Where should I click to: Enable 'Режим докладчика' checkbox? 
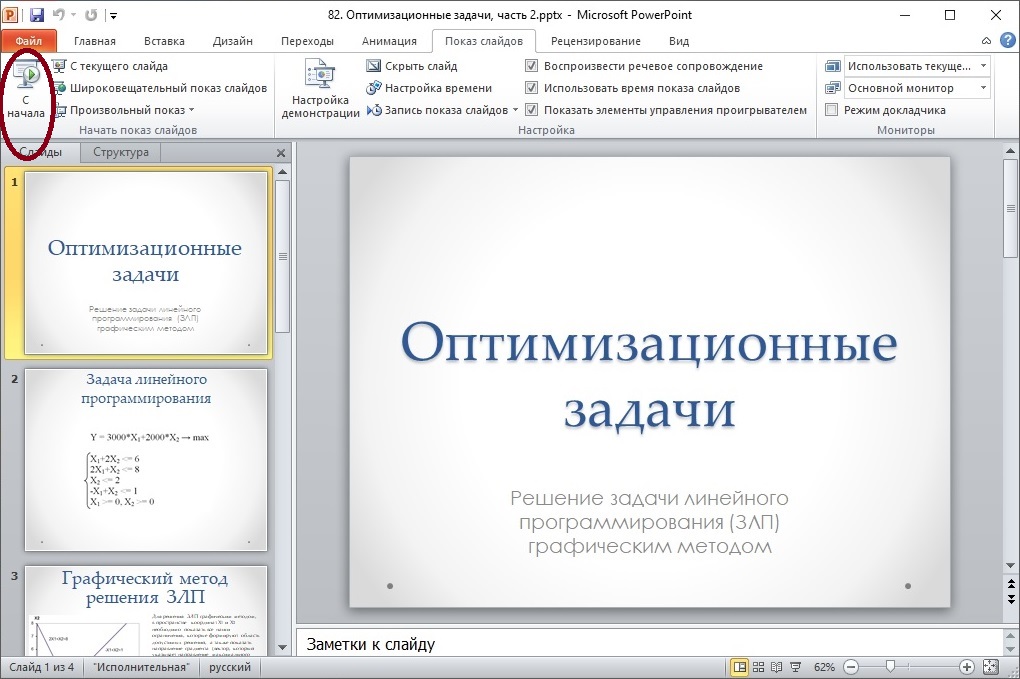click(831, 110)
